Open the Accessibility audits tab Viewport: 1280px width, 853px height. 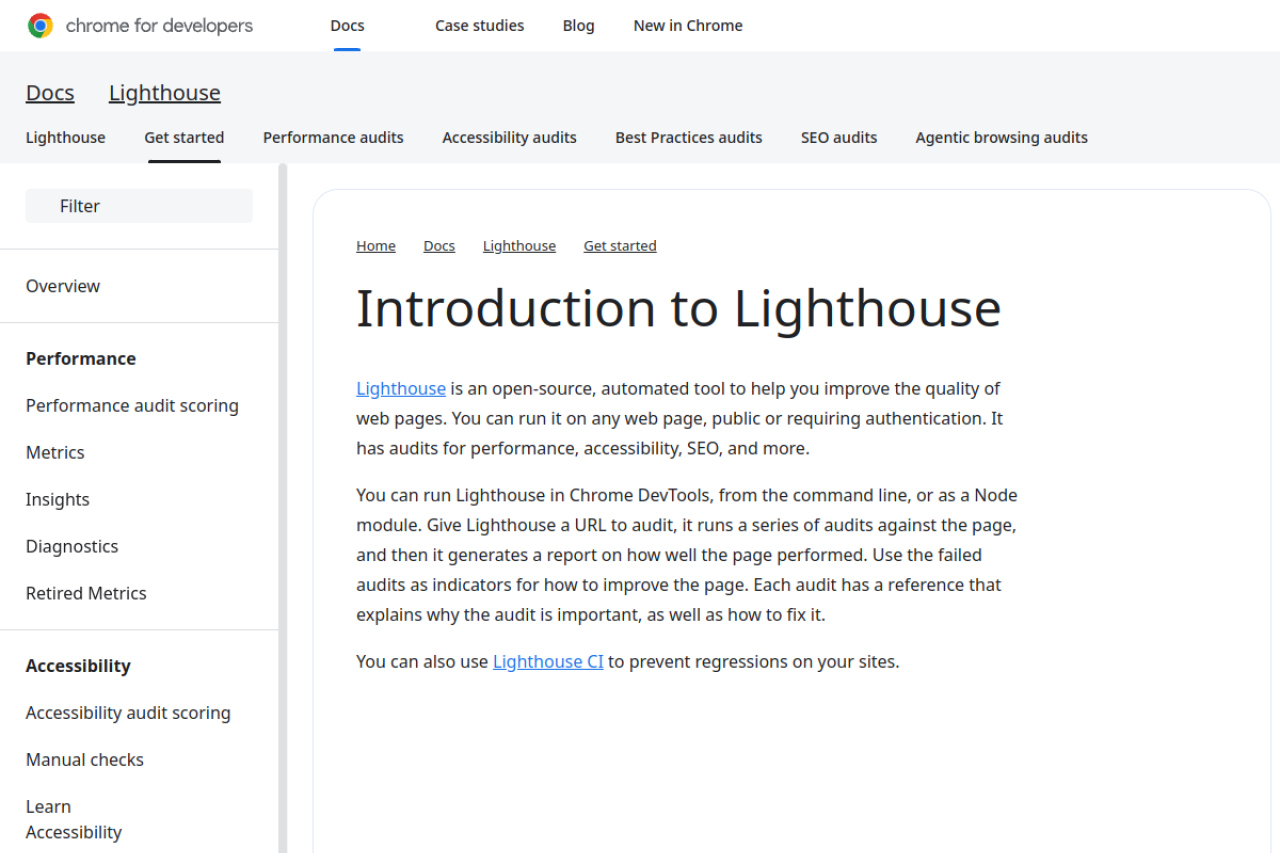[x=509, y=138]
